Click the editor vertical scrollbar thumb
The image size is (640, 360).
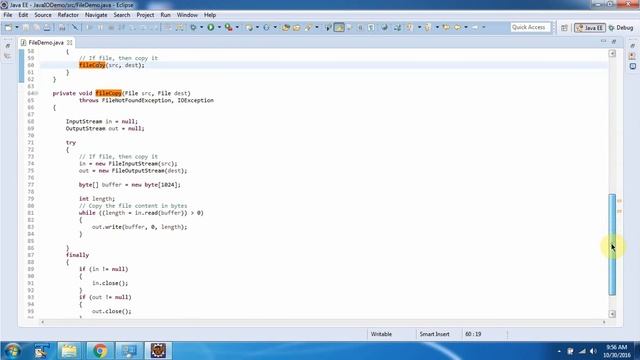[x=612, y=244]
